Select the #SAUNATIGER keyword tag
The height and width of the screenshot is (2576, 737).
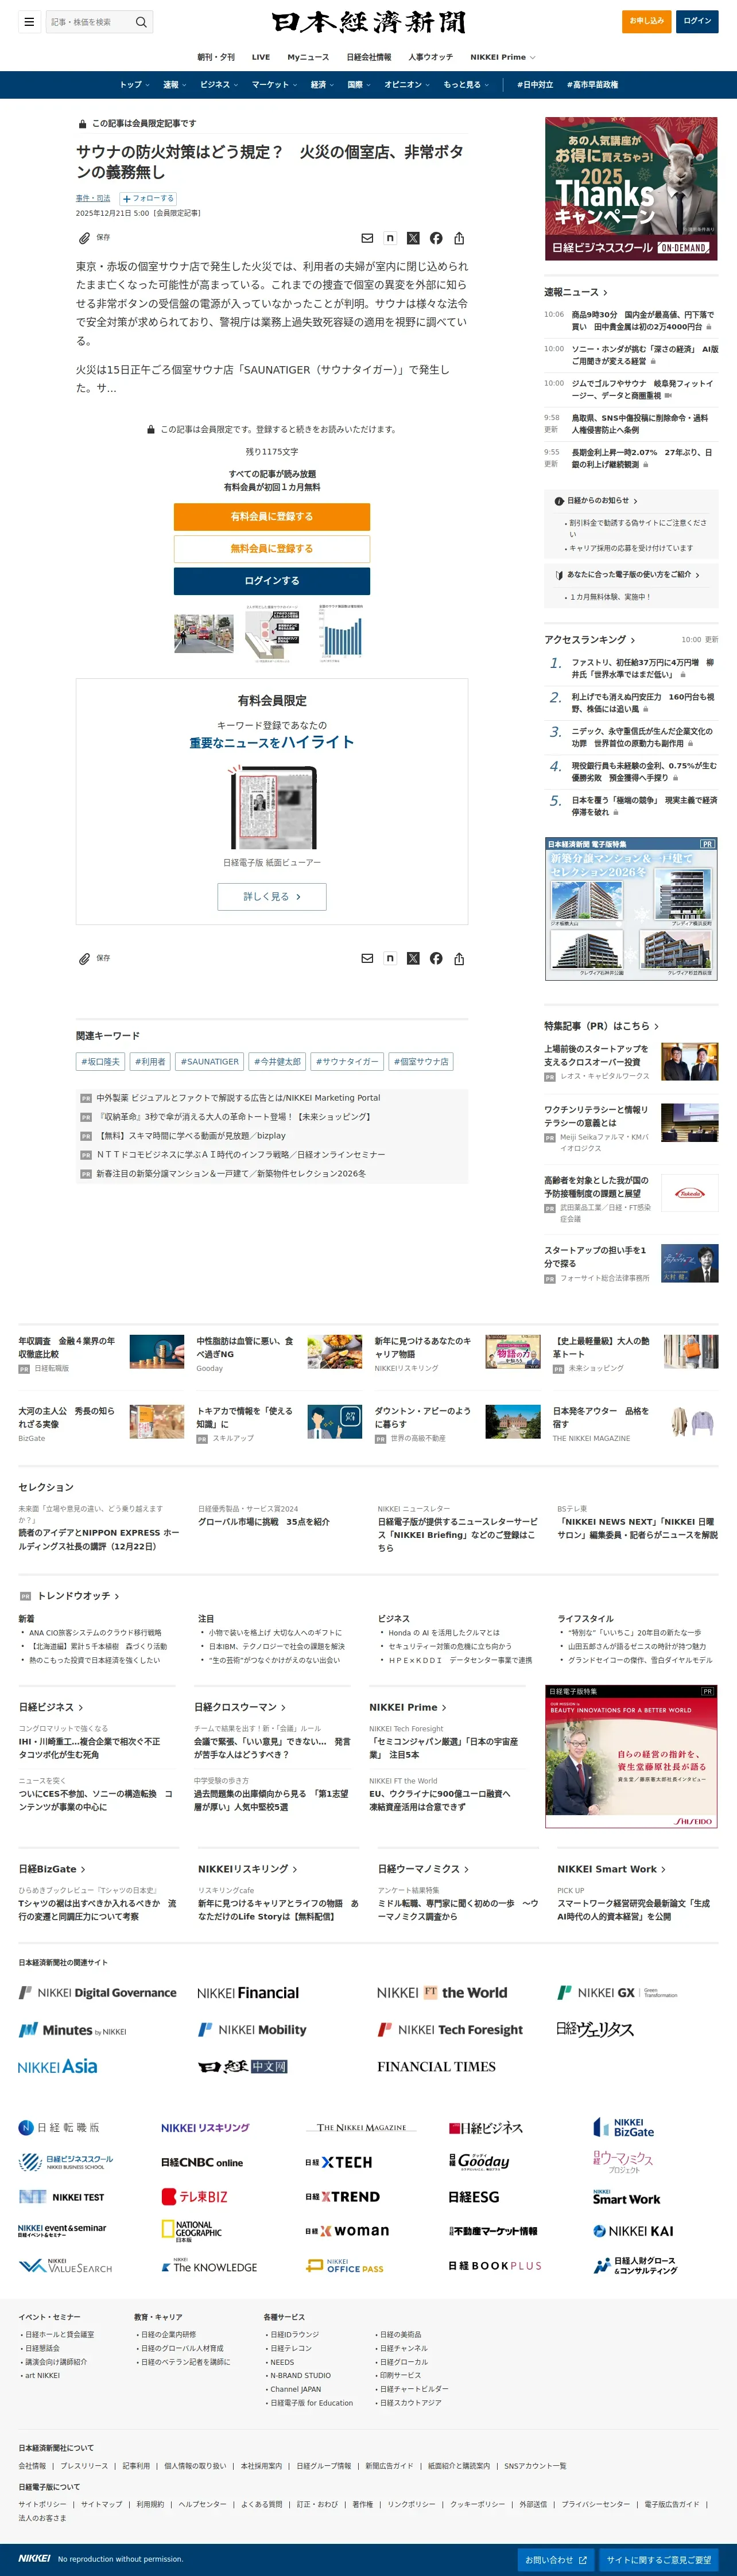pos(210,1061)
